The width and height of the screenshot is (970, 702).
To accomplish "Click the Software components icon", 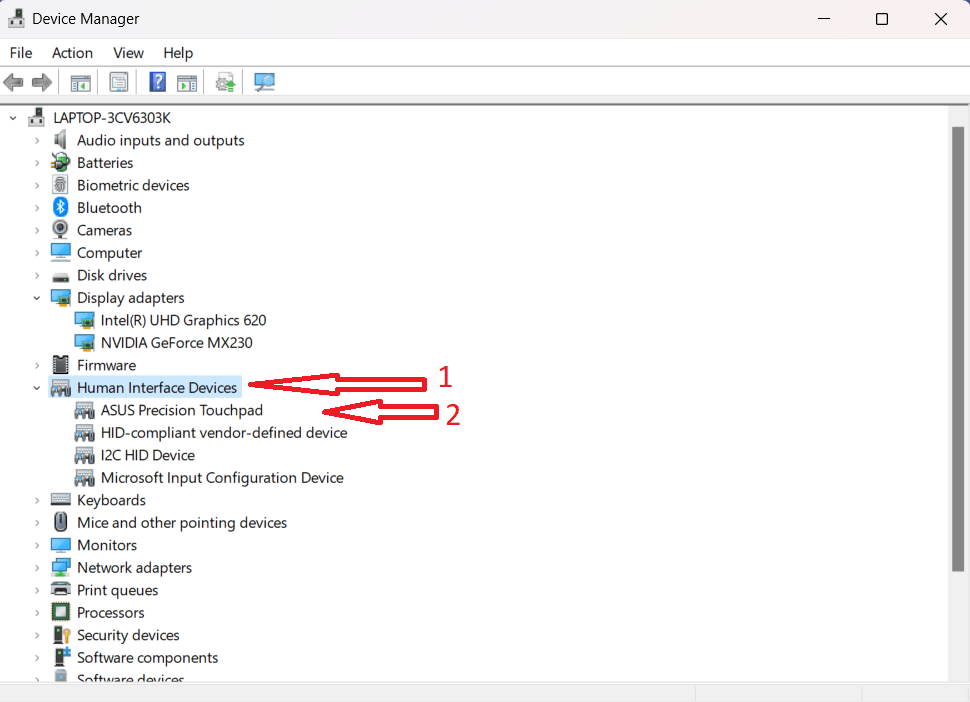I will [x=61, y=657].
